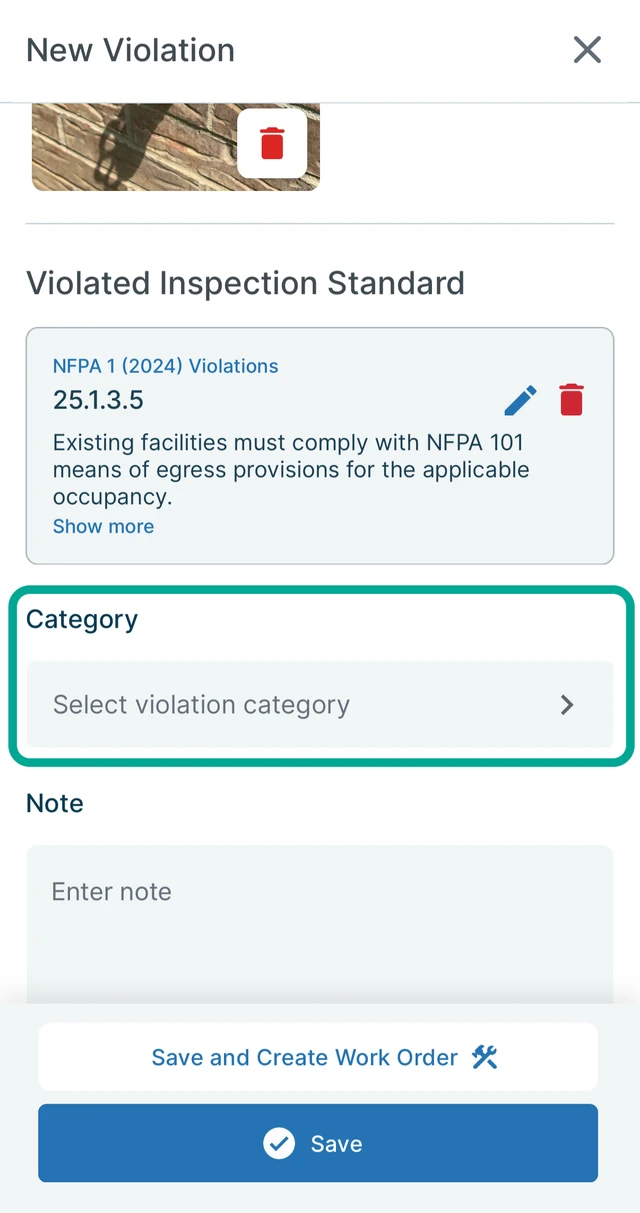The image size is (640, 1213).
Task: Click the Violated Inspection Standard heading
Action: pos(245,283)
